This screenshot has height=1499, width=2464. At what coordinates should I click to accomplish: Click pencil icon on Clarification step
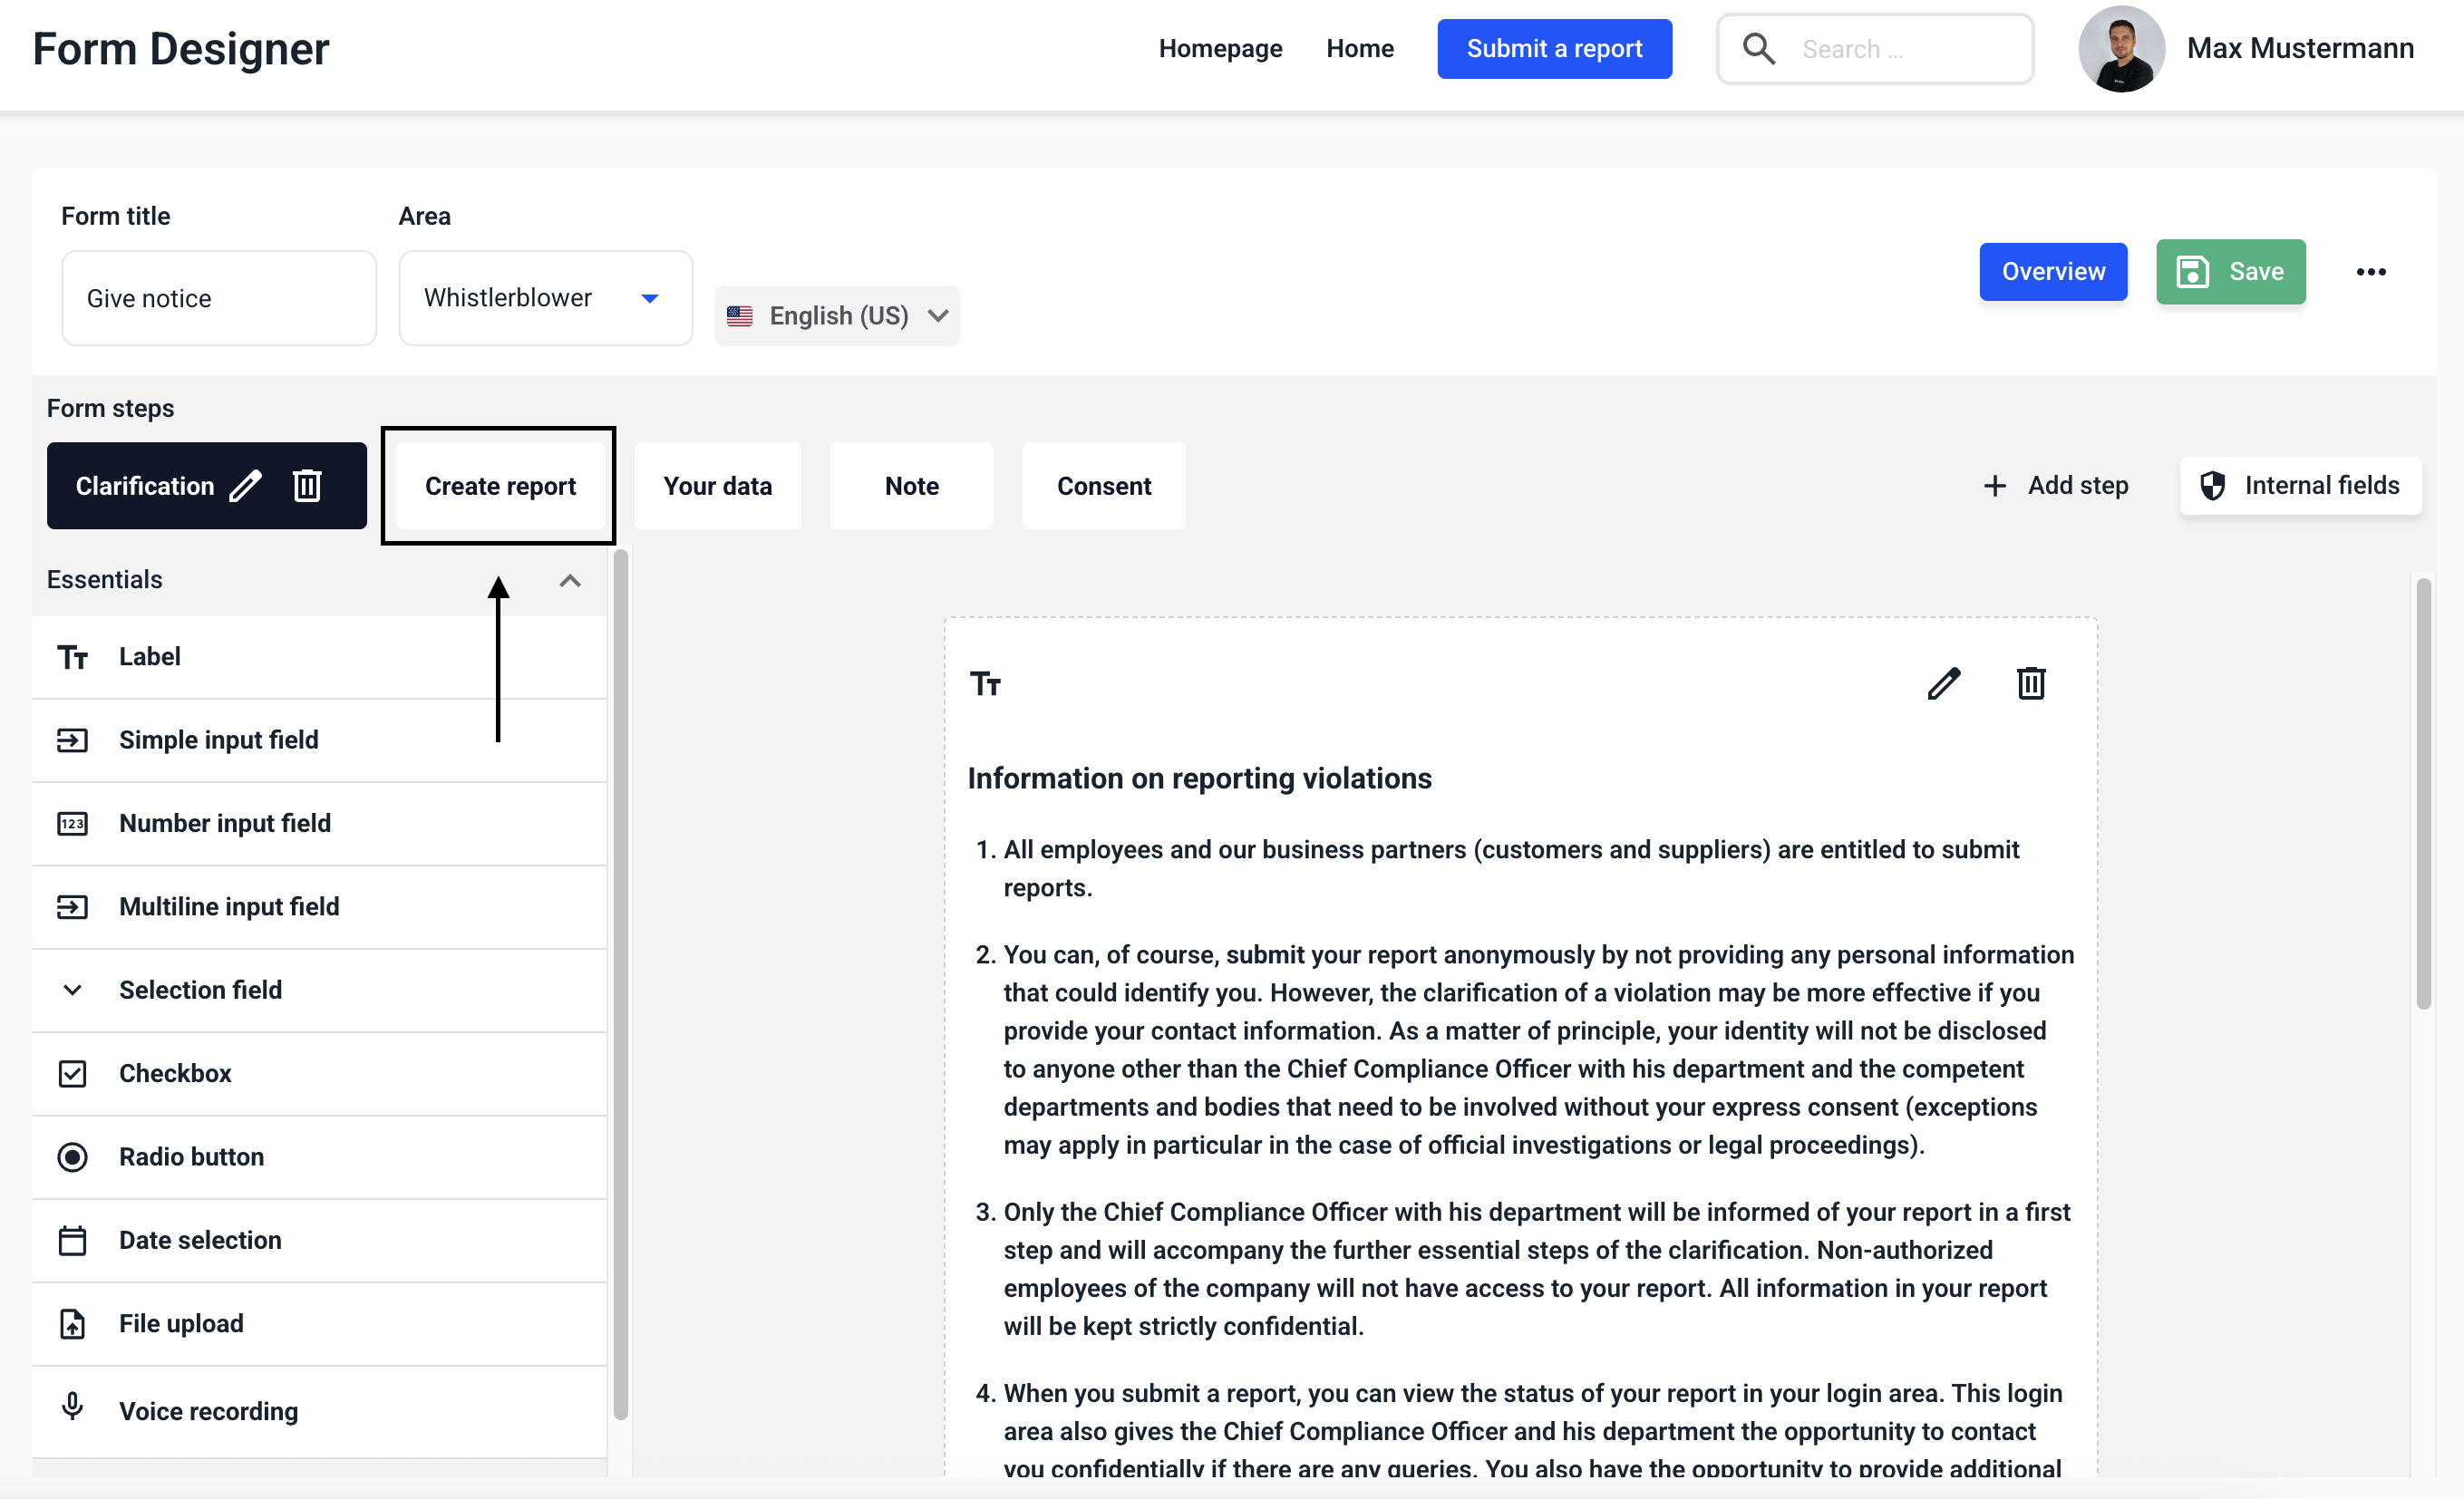[x=246, y=486]
